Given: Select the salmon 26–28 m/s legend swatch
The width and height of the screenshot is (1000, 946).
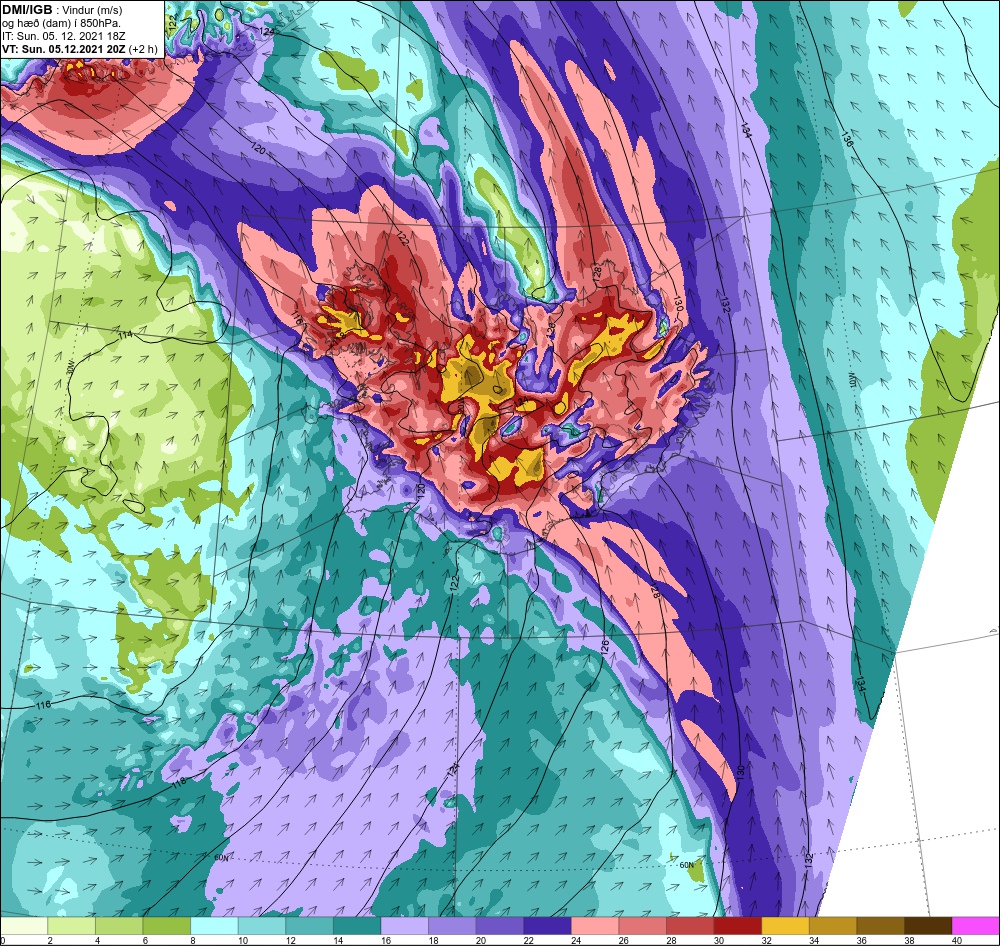Looking at the screenshot, I should tap(642, 926).
